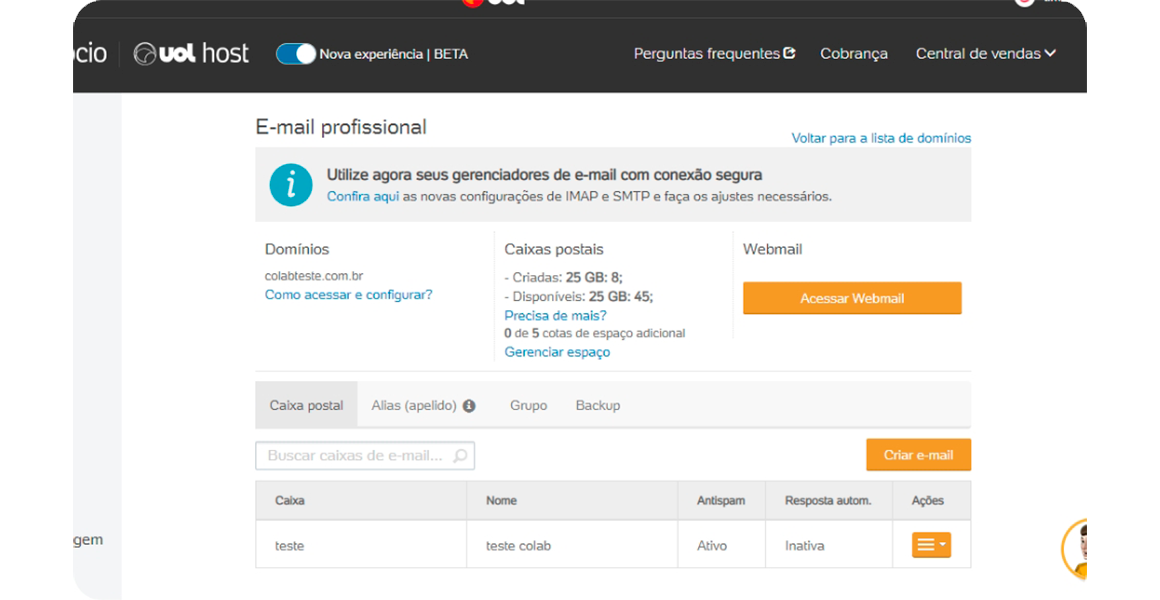1160x600 pixels.
Task: Toggle the Nova experiência BETA switch
Action: pos(295,54)
